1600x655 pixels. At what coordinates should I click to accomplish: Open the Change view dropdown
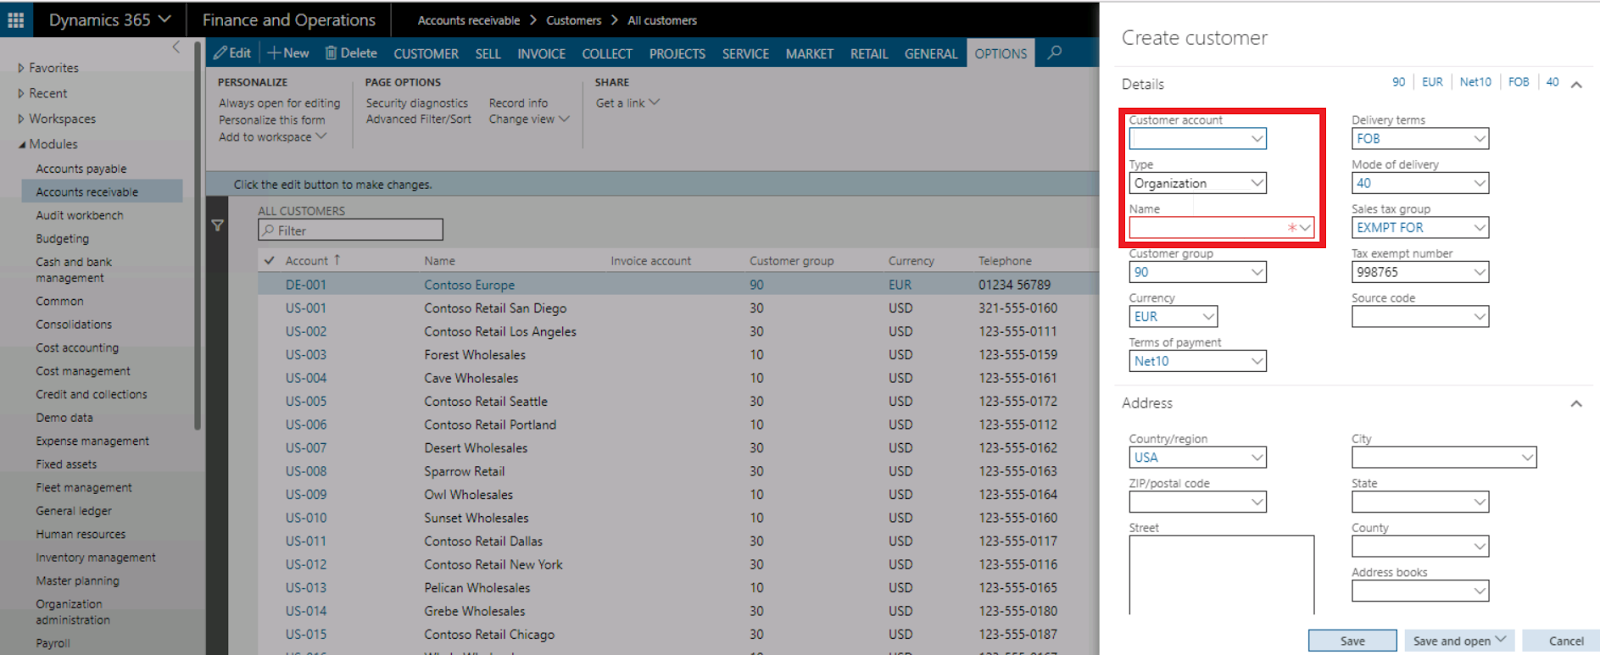click(529, 119)
